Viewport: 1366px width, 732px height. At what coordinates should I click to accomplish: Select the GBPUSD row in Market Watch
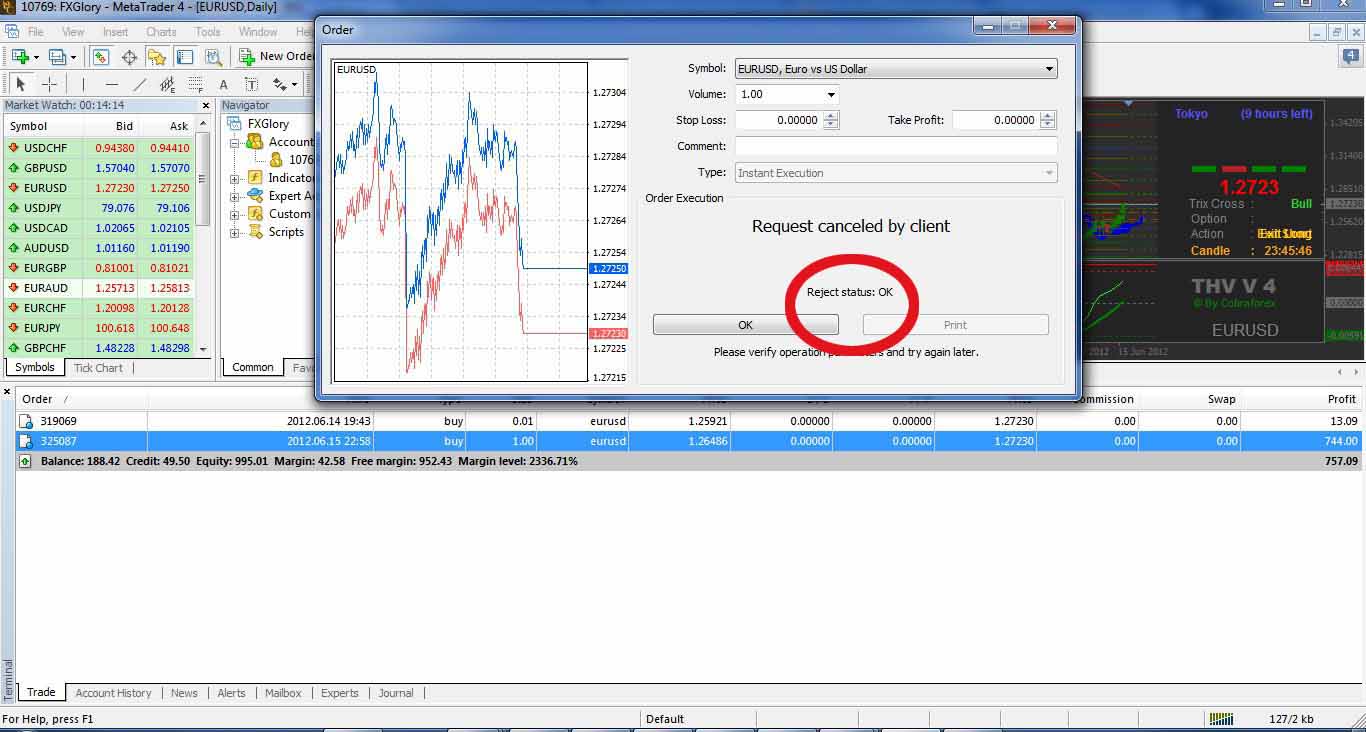pyautogui.click(x=100, y=168)
